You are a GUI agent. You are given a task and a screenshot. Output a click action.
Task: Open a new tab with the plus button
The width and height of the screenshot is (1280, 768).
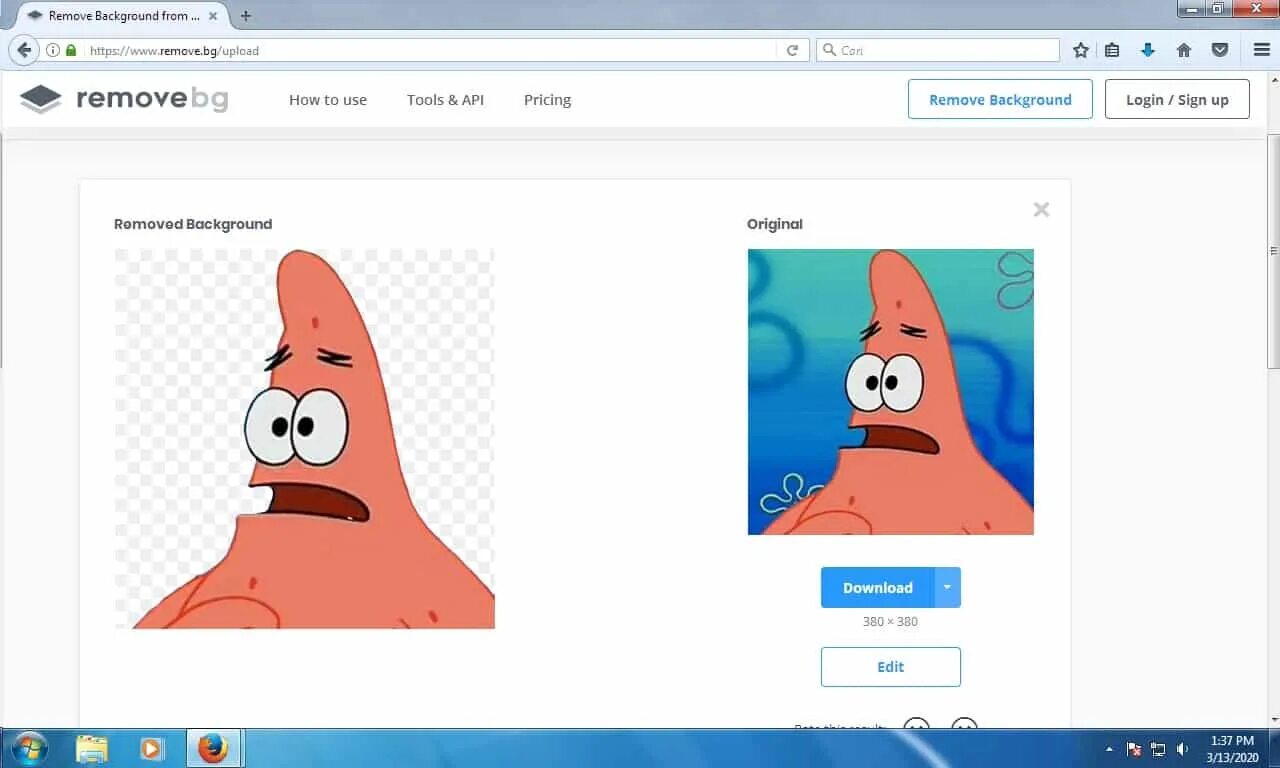246,16
